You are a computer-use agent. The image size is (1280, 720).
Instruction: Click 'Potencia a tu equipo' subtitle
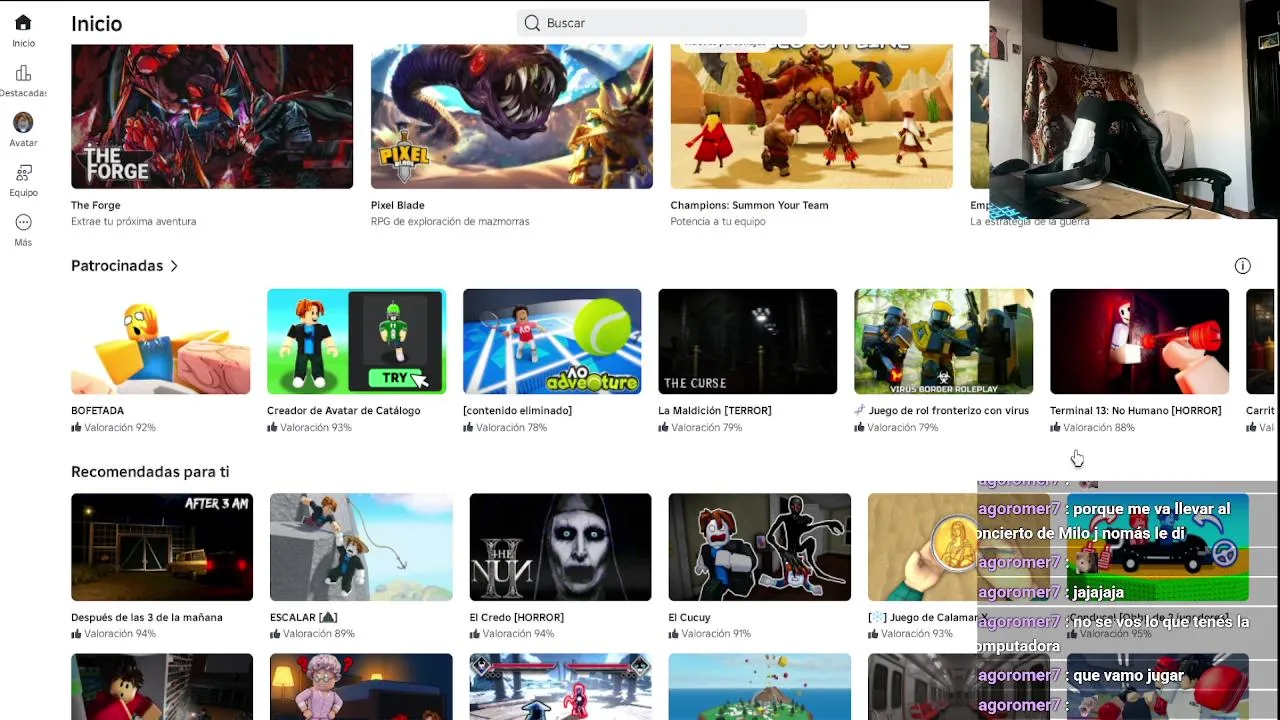[718, 222]
